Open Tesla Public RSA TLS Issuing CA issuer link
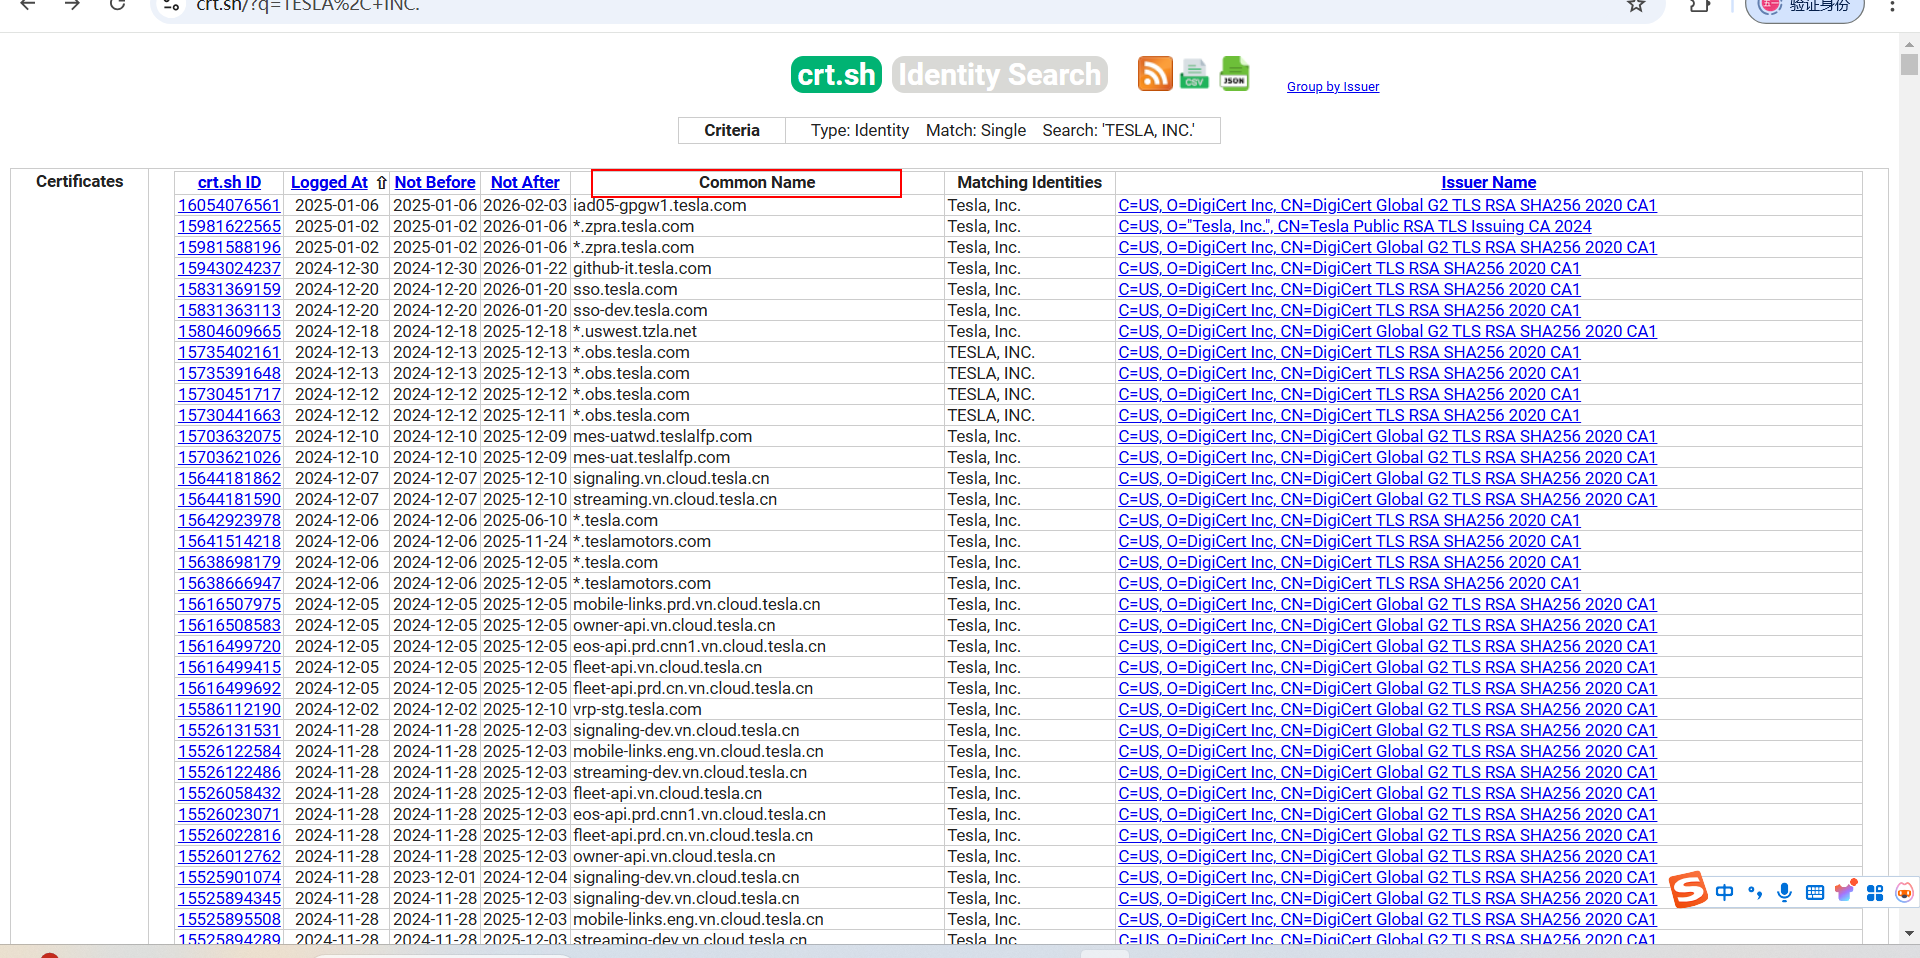Viewport: 1920px width, 958px height. [x=1355, y=226]
